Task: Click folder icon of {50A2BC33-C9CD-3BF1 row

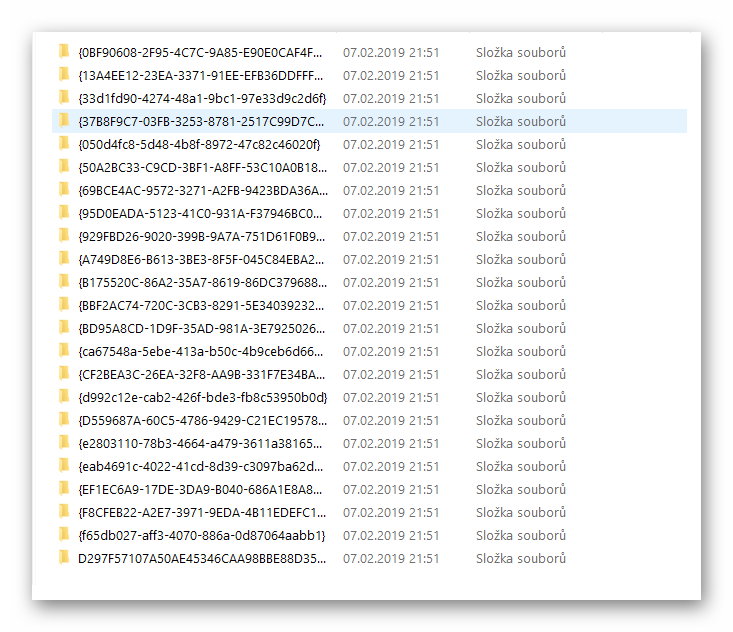Action: [64, 166]
